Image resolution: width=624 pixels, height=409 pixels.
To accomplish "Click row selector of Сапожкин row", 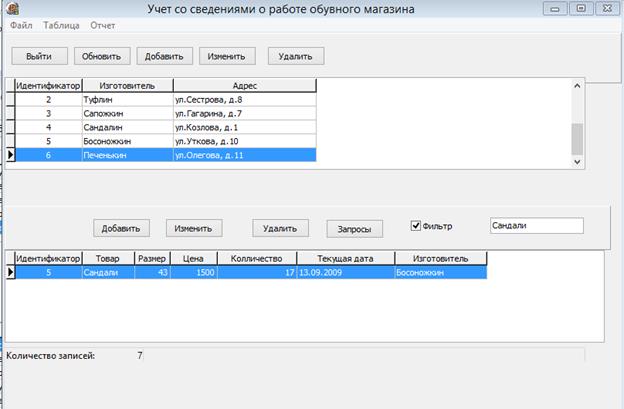I will click(10, 113).
